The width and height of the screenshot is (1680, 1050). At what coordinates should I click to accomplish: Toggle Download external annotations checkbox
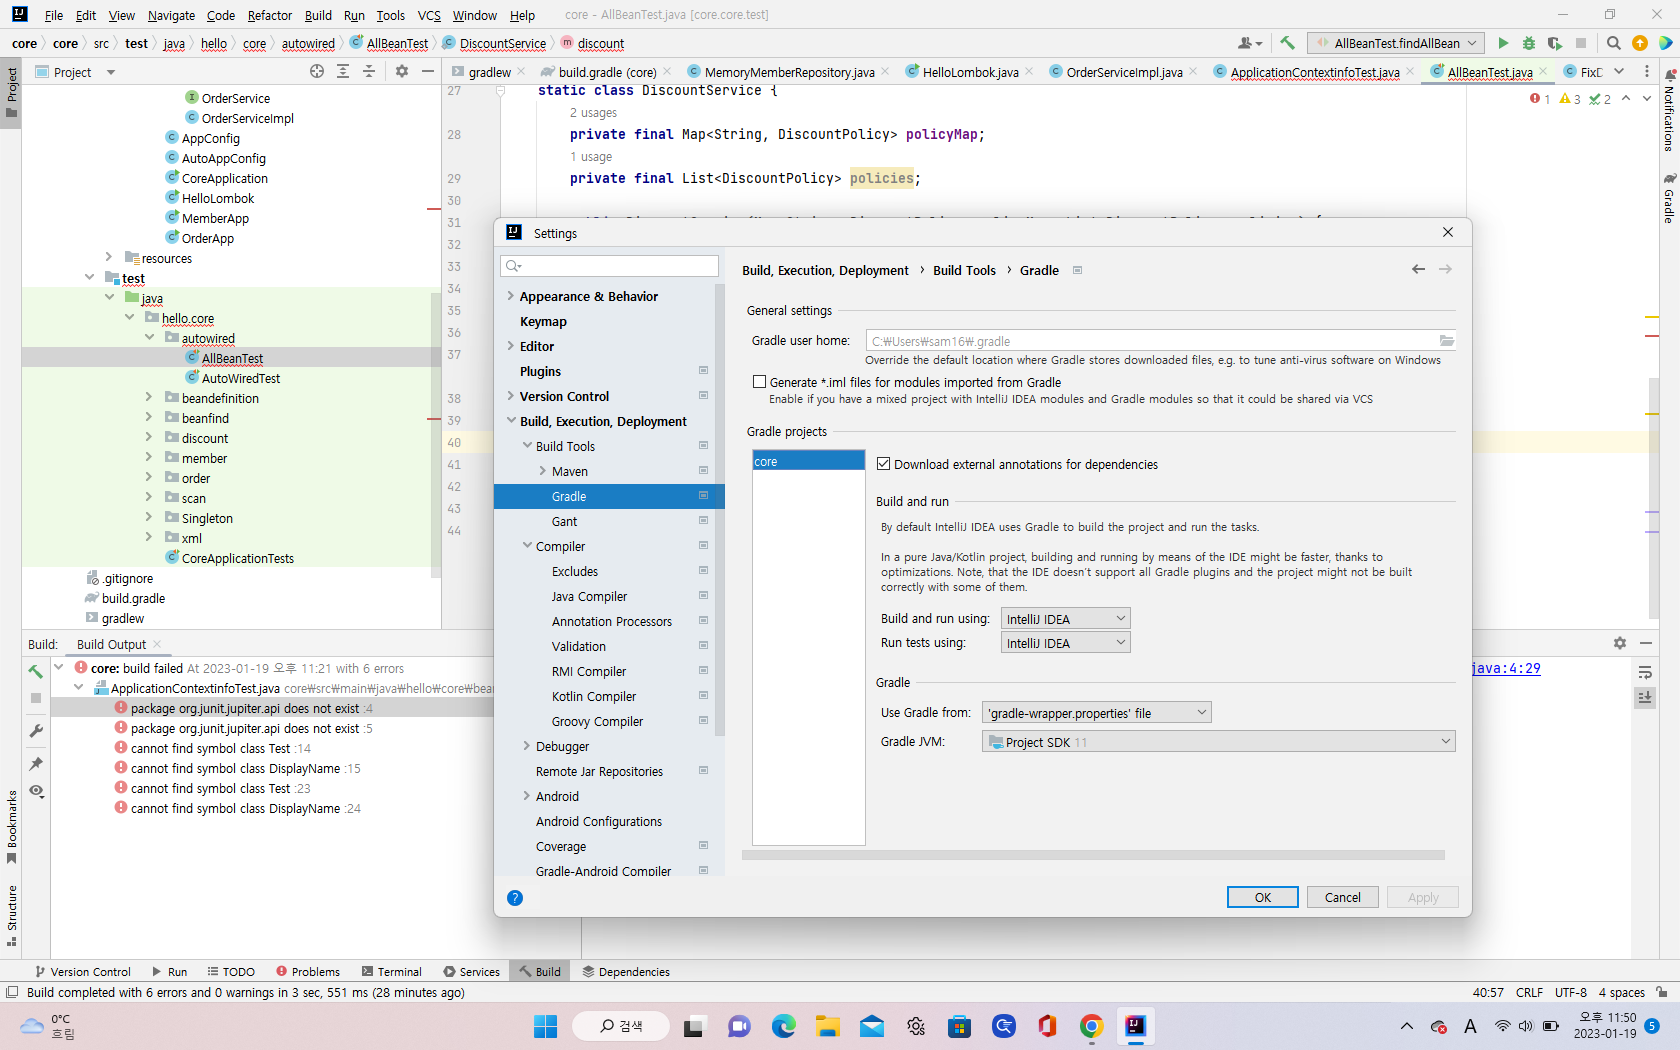[883, 464]
